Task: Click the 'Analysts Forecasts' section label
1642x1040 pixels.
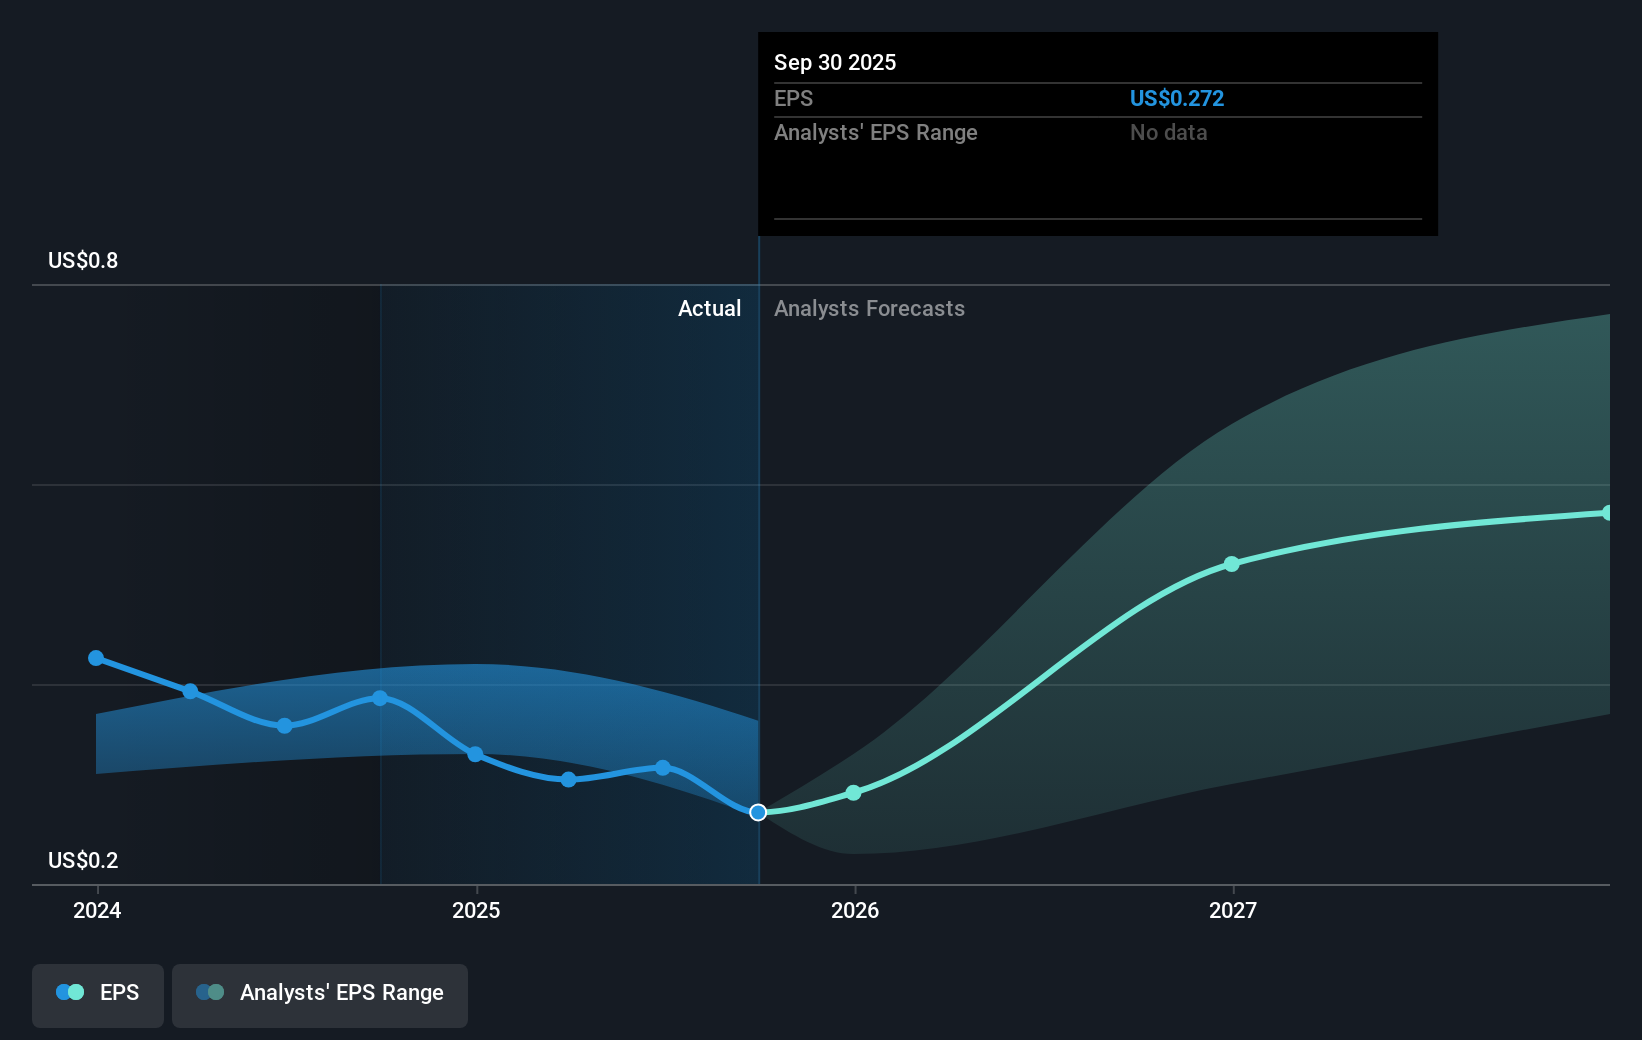Action: point(869,309)
